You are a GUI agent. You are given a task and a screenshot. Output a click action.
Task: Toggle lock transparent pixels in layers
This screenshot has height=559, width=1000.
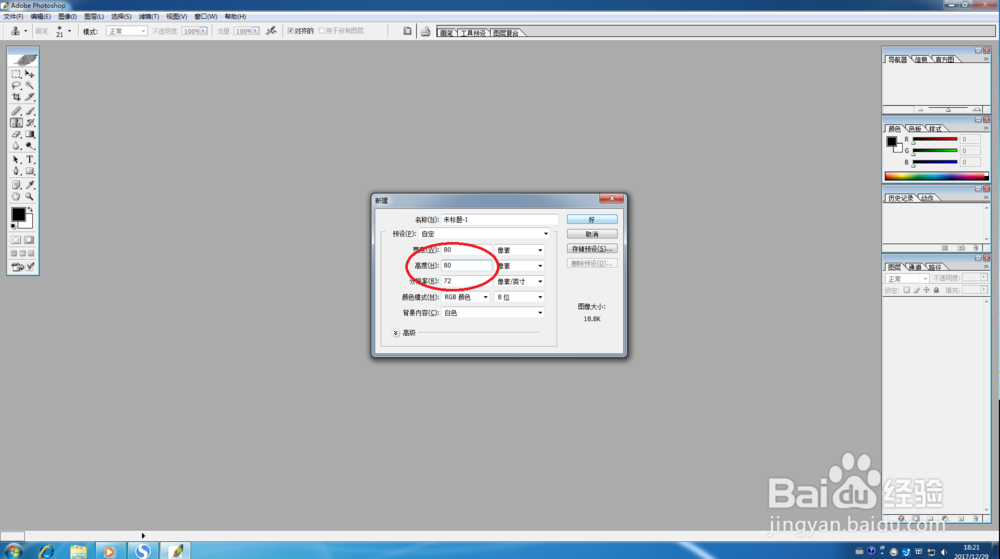(x=906, y=290)
